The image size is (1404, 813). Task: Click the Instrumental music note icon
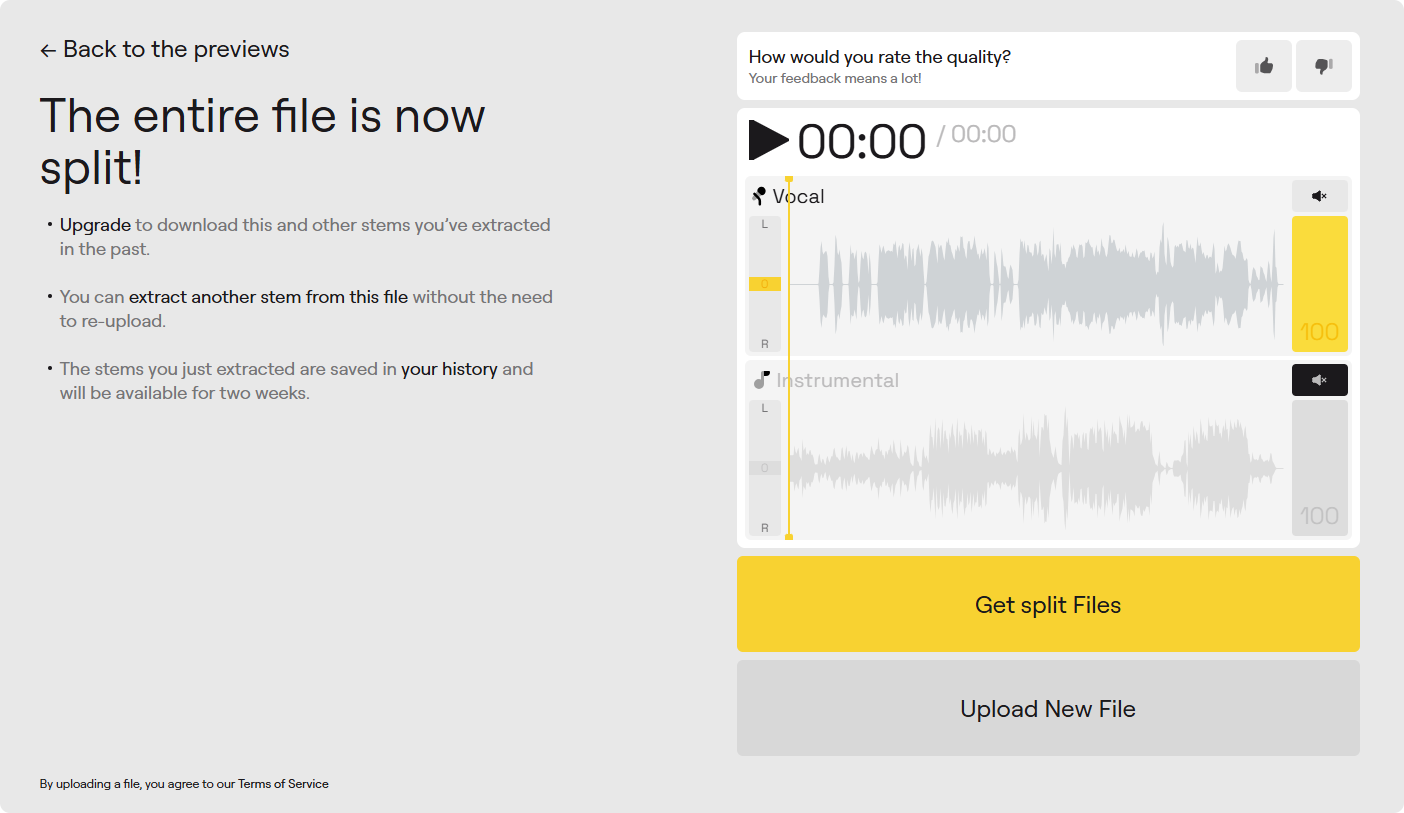click(761, 380)
